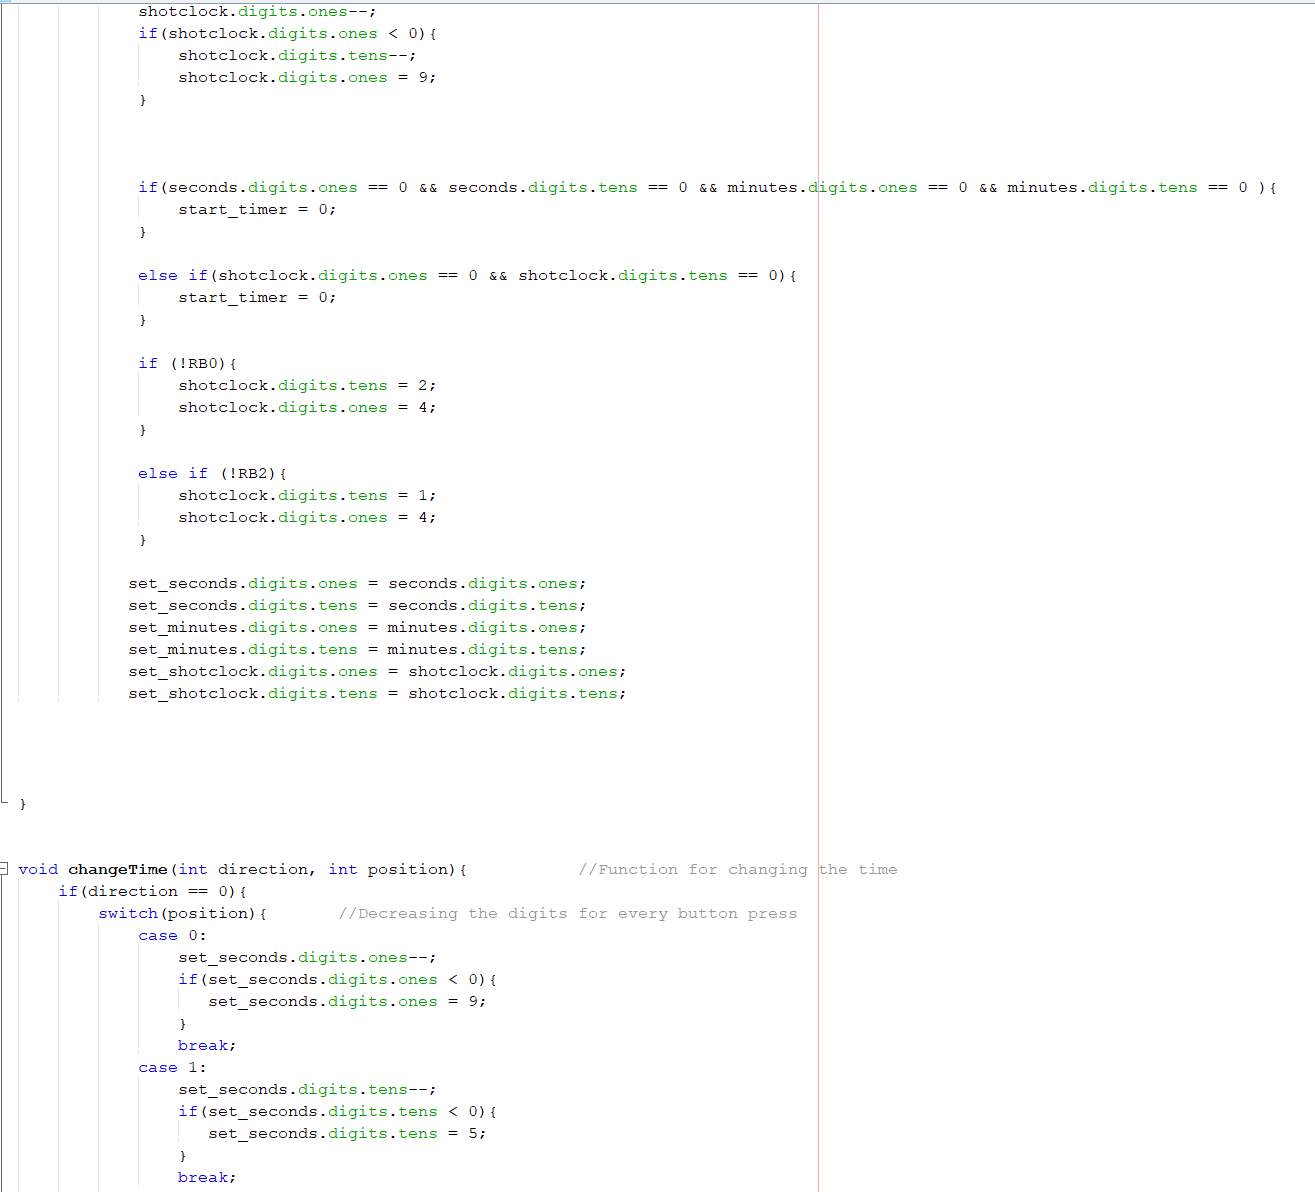Click 'set_shotclock.digits.ones = shotclock.digits.ones;' line
Screen dimensions: 1315x1192
pos(377,672)
